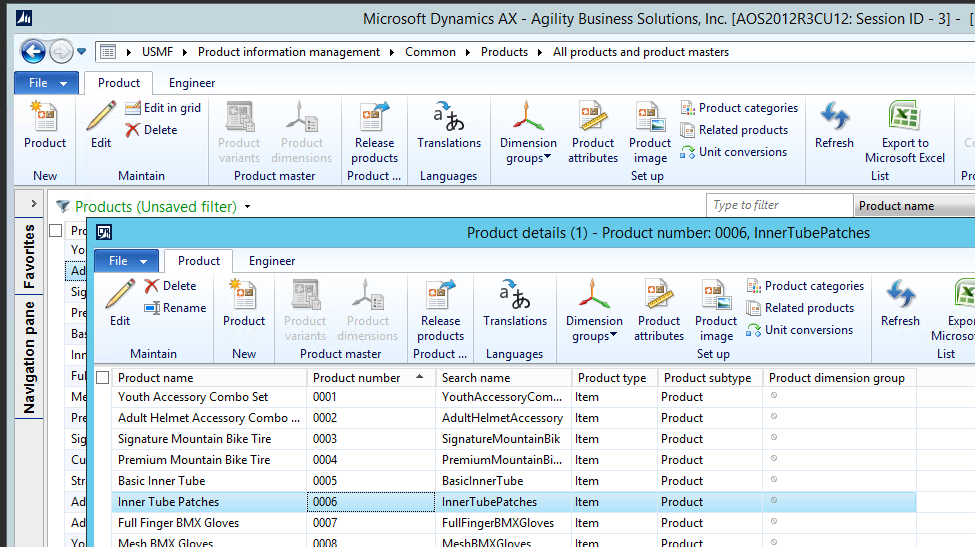The image size is (975, 547).
Task: Open Dimension groups in Product details ribbon
Action: tap(594, 310)
